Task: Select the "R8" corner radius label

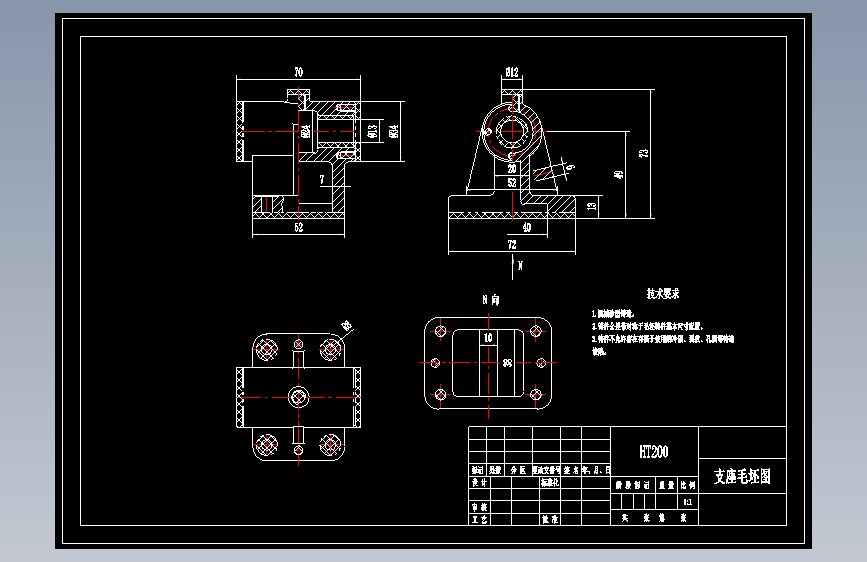Action: pos(347,325)
